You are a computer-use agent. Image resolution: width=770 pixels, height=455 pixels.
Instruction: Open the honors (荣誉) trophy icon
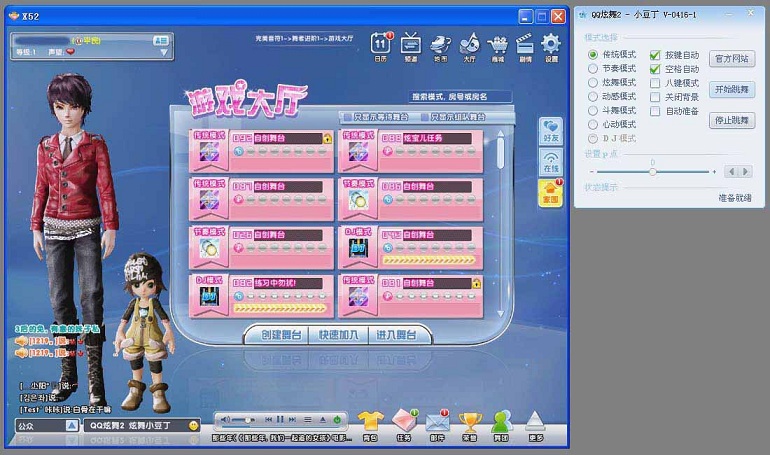(470, 425)
